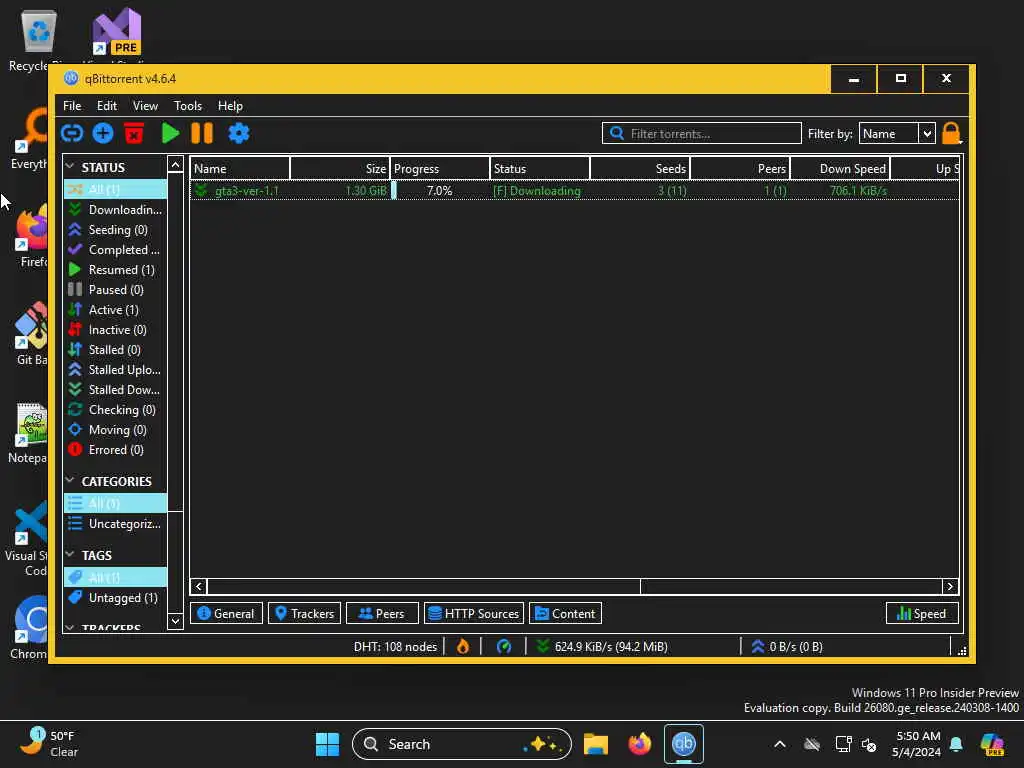The image size is (1024, 768).
Task: Select the Active (1) filter
Action: coord(116,310)
